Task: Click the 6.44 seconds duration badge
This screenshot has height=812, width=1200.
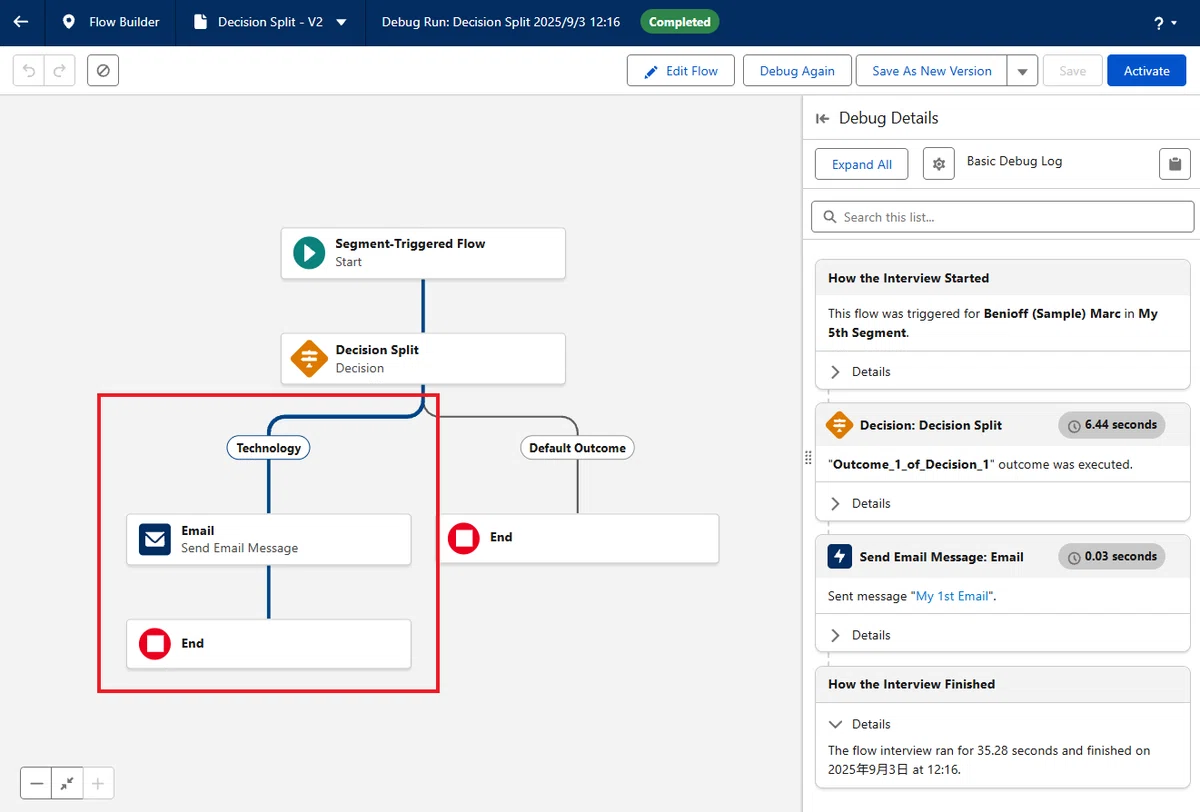Action: point(1112,425)
